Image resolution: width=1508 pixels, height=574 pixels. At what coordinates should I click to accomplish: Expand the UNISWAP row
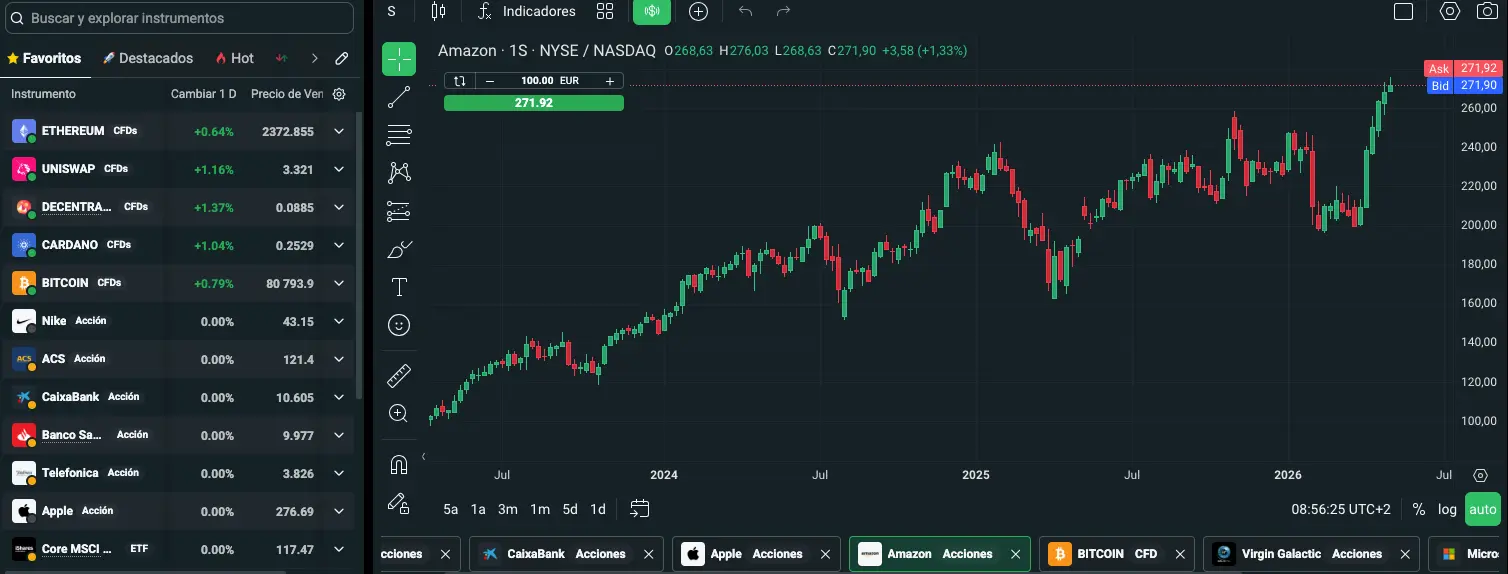(338, 169)
